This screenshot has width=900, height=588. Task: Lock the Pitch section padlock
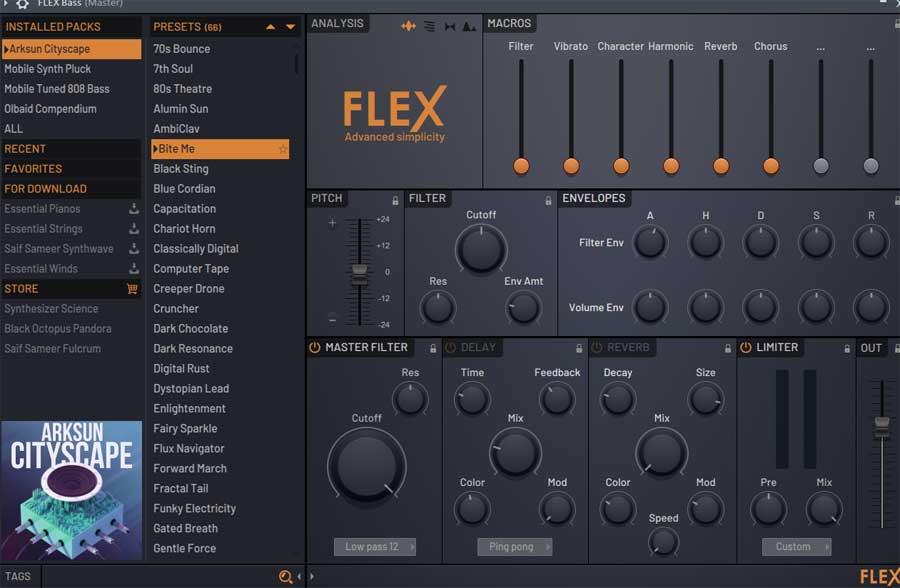tap(395, 200)
